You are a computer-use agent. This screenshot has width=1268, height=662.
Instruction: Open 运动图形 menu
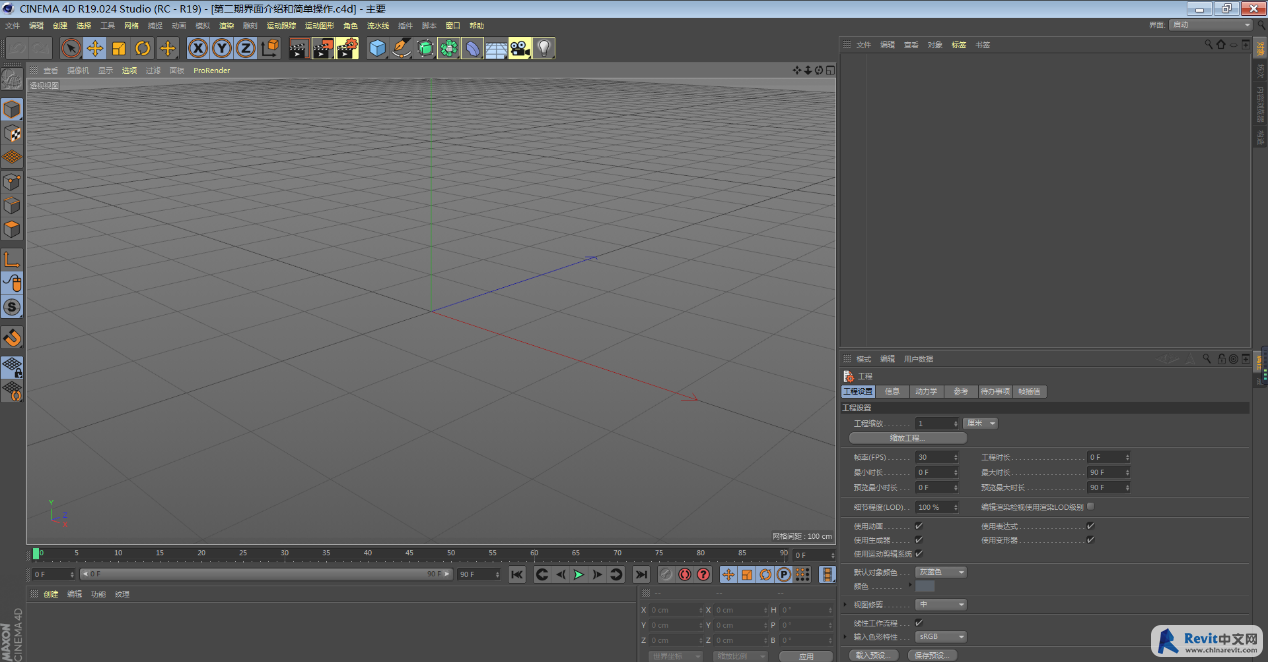point(320,25)
